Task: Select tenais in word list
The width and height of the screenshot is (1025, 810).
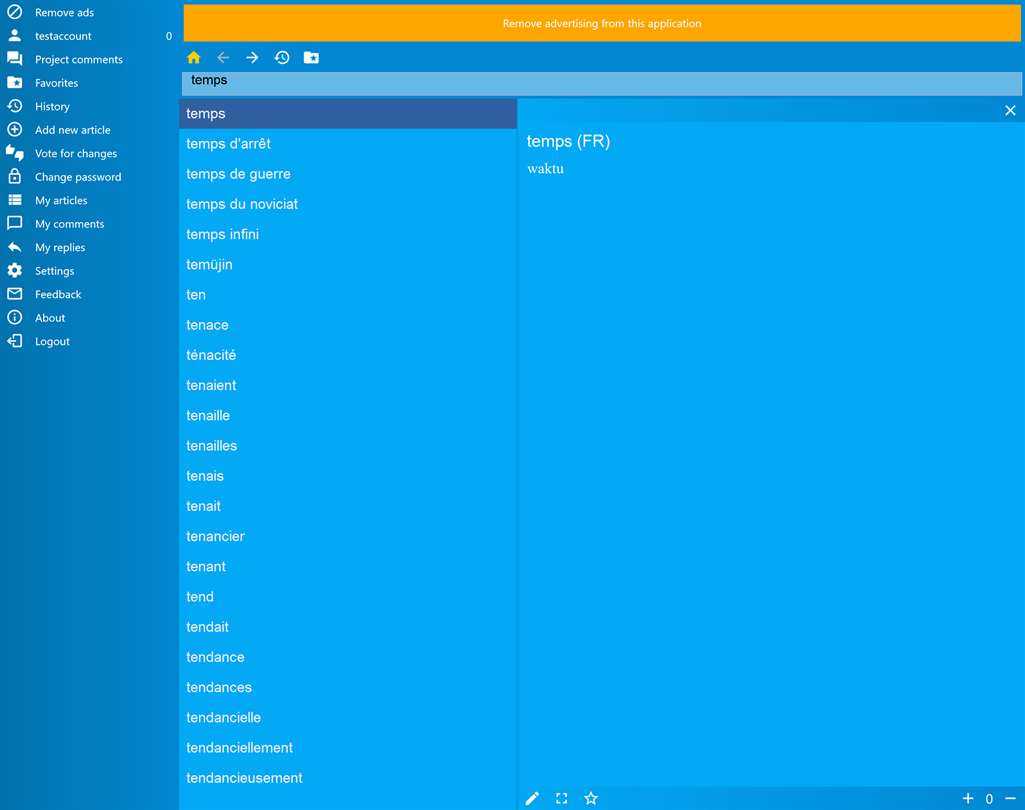Action: (x=348, y=476)
